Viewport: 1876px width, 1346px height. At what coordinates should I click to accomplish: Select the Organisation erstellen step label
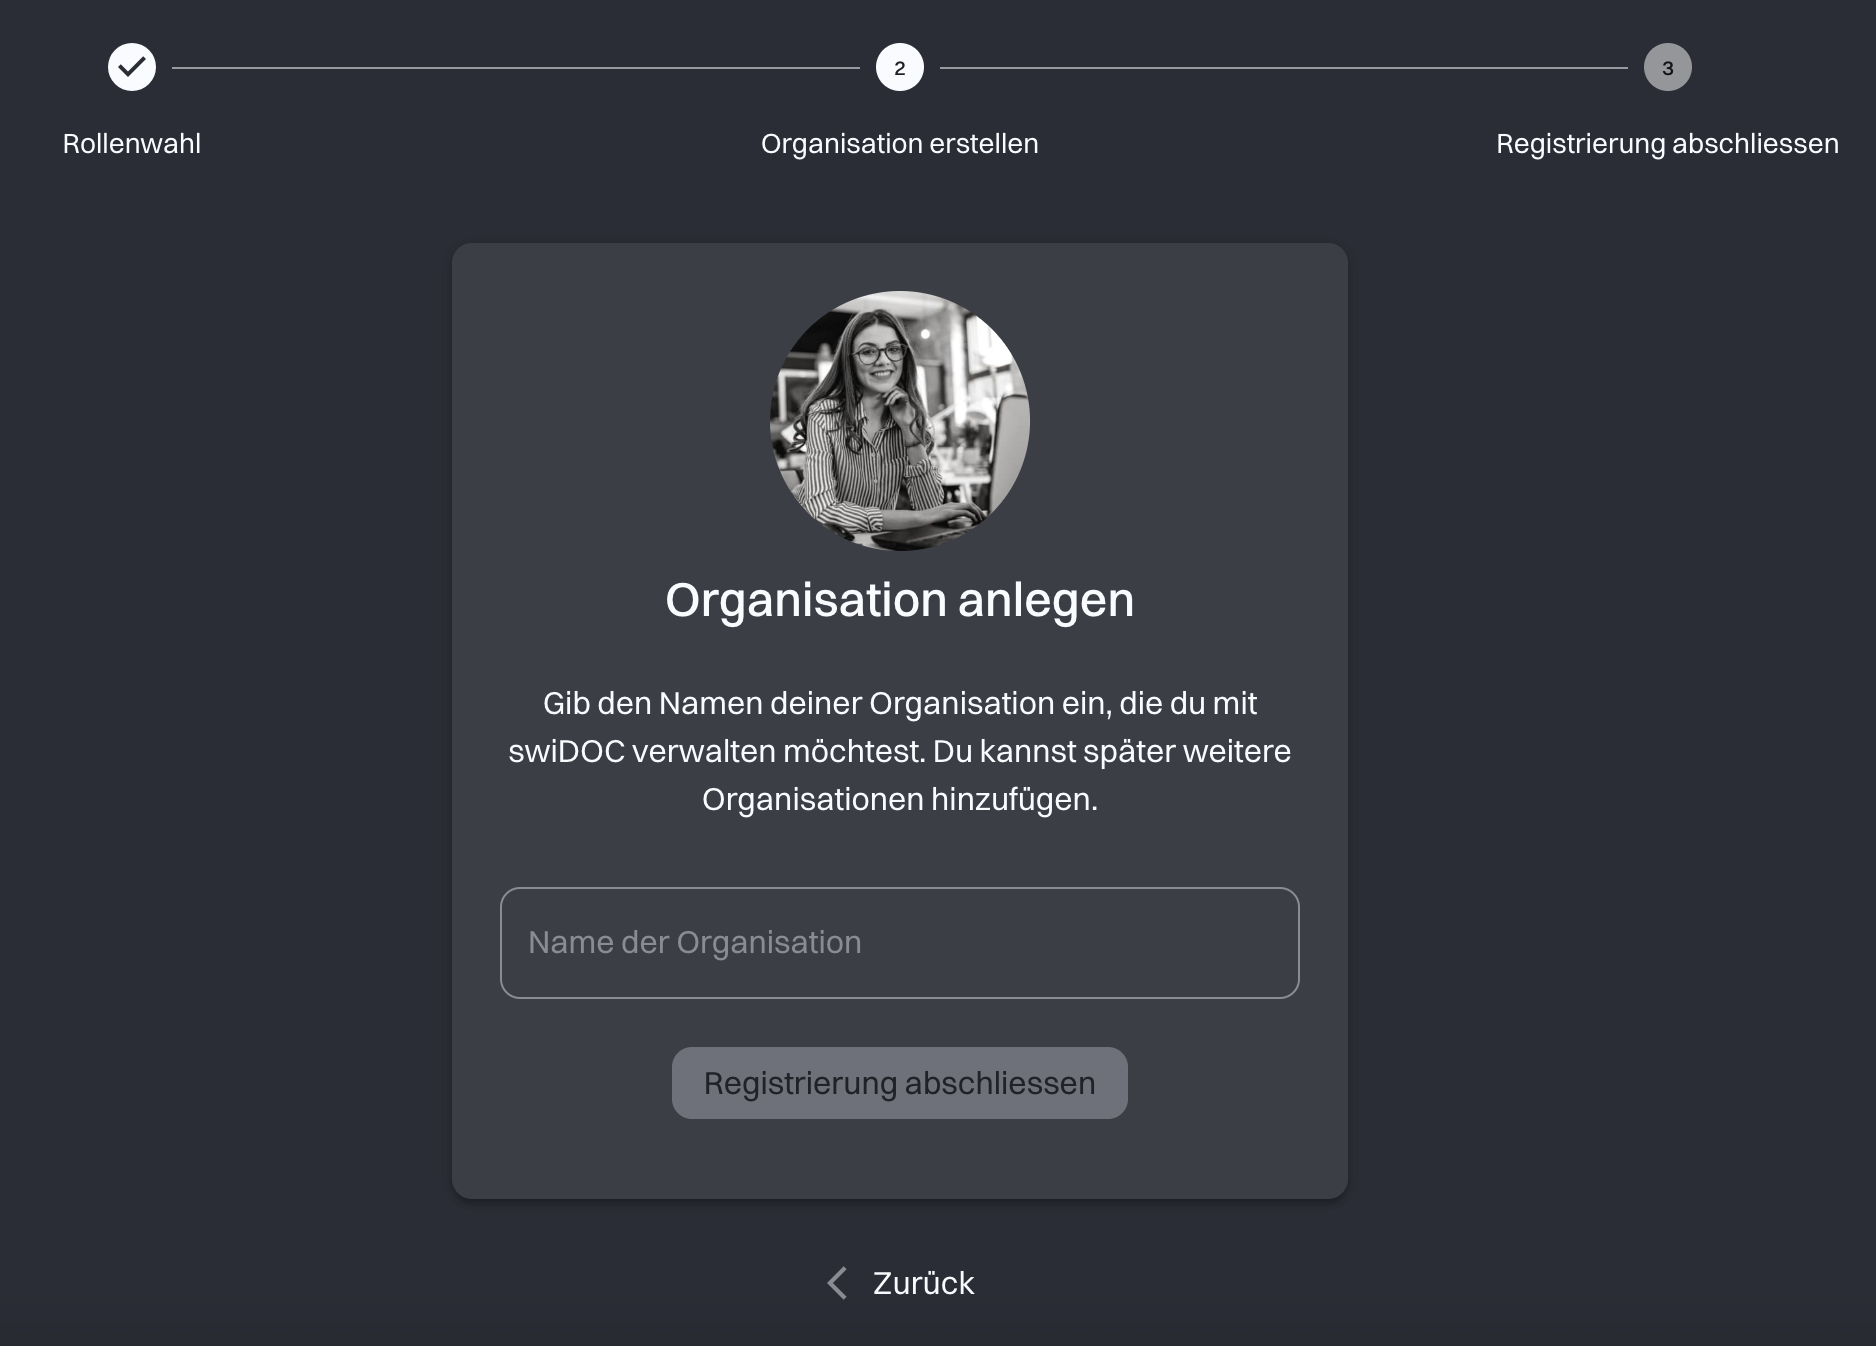pyautogui.click(x=899, y=144)
